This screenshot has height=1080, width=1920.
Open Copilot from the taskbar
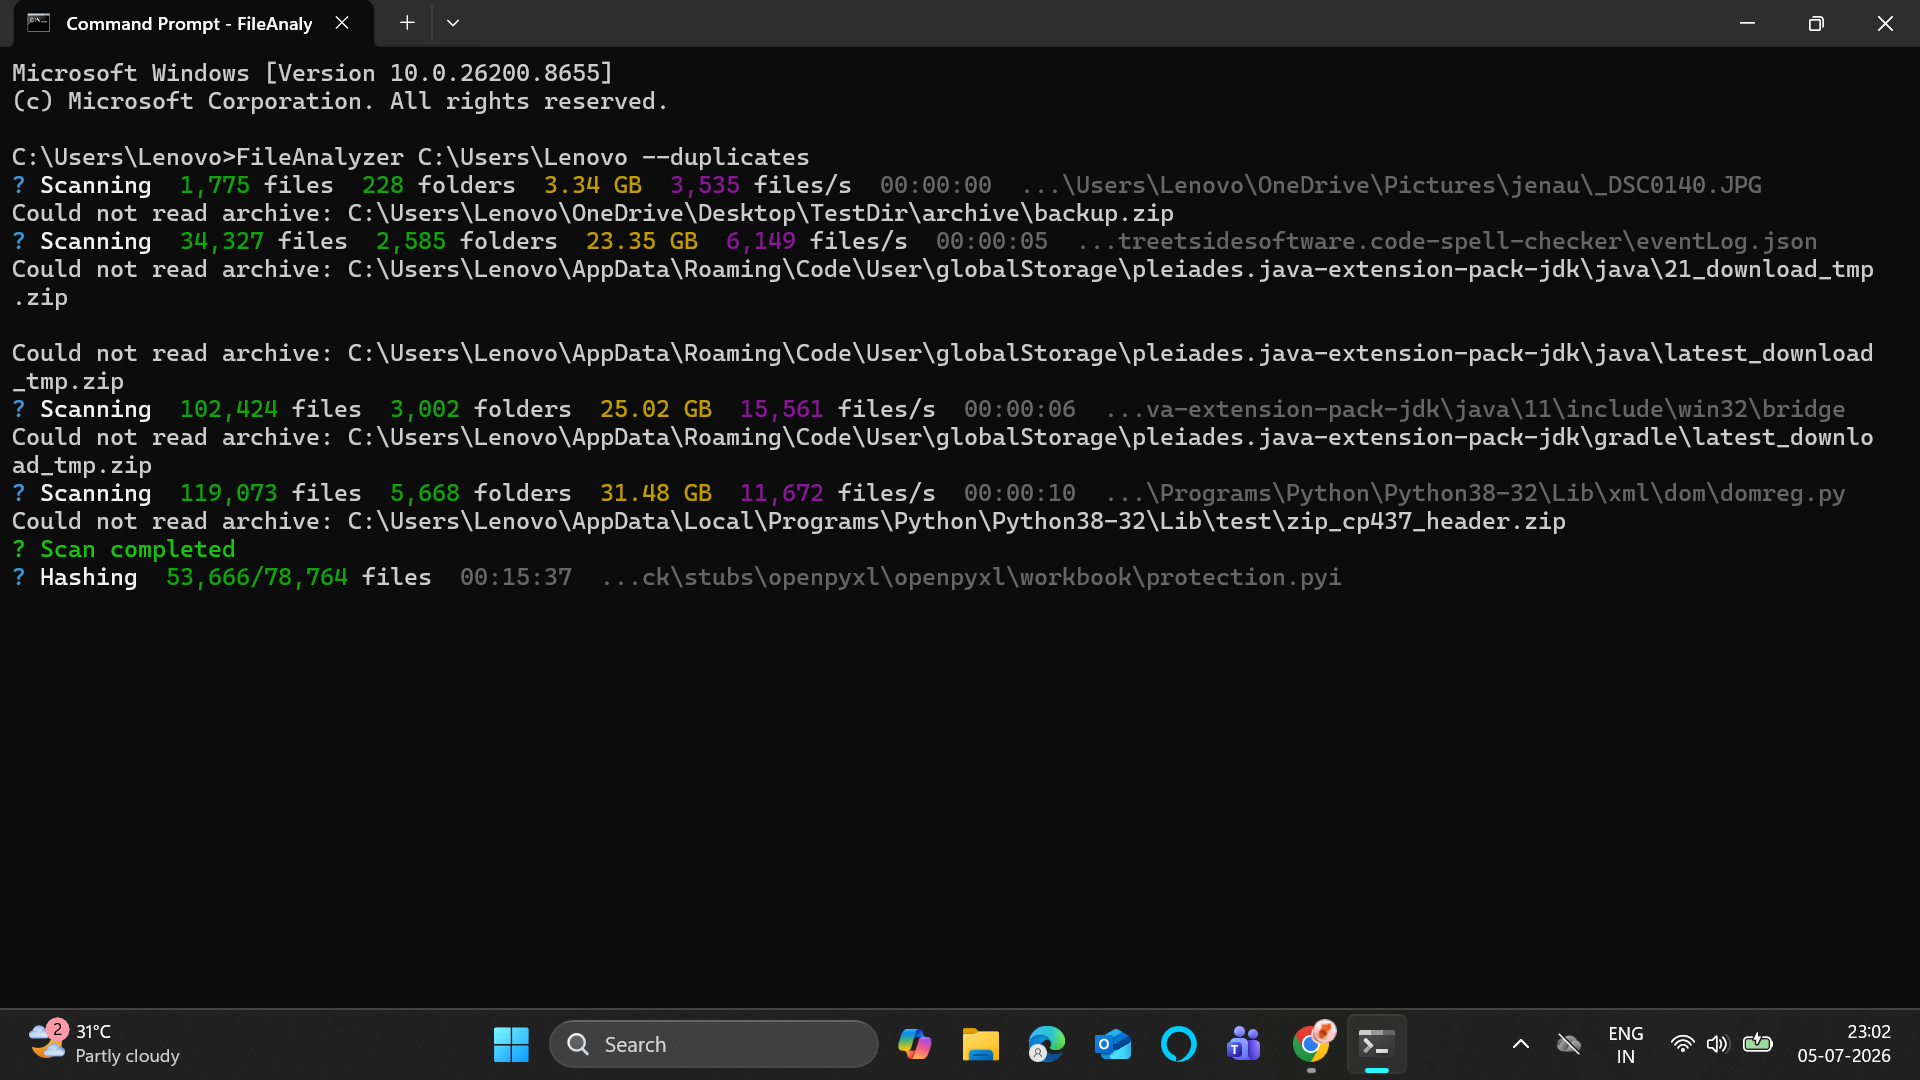click(914, 1044)
